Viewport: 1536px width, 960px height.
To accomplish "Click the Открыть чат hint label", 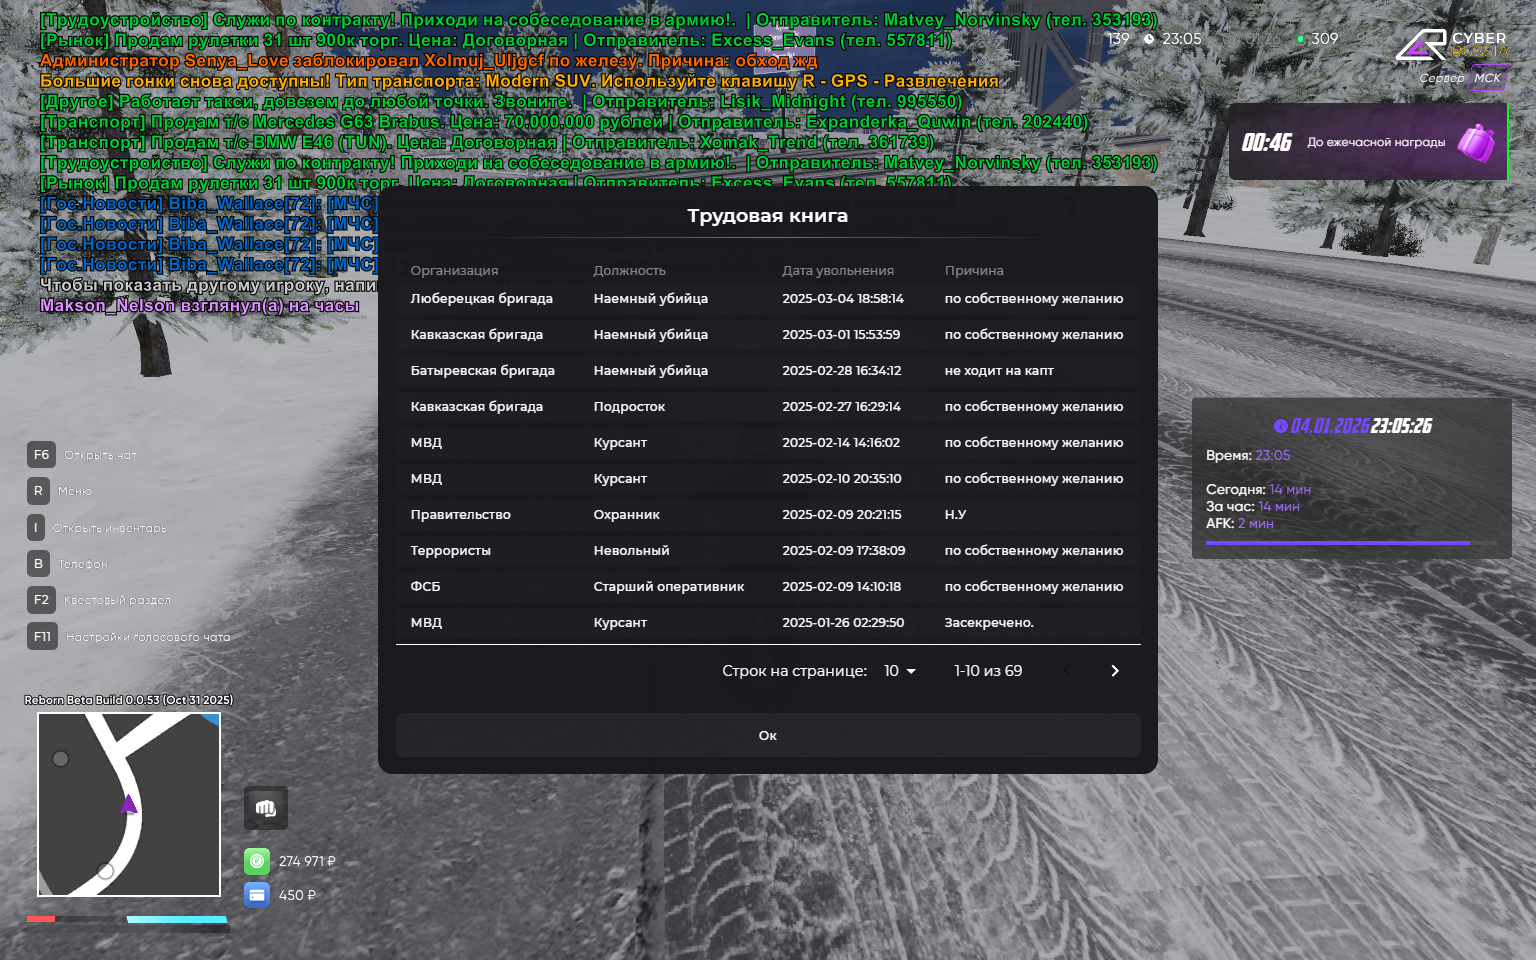I will 101,455.
